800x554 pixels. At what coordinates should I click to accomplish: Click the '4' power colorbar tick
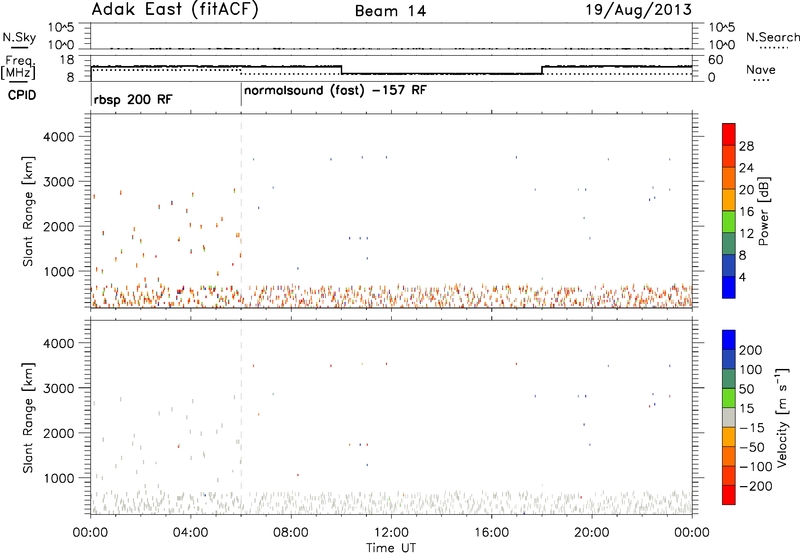click(742, 277)
